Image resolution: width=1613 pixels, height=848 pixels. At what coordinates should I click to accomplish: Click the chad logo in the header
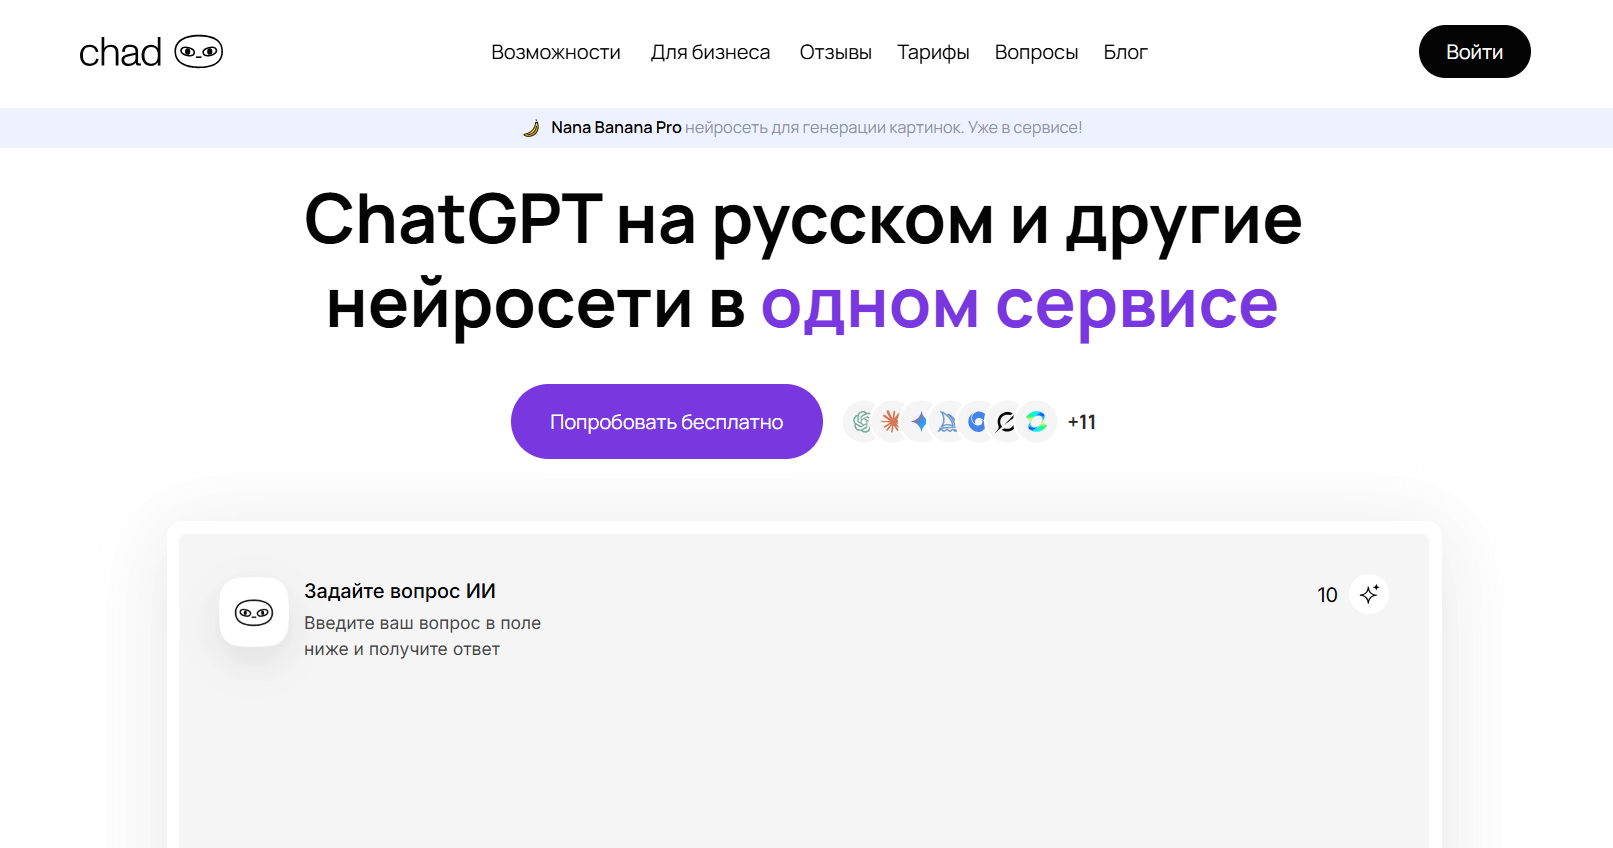150,52
